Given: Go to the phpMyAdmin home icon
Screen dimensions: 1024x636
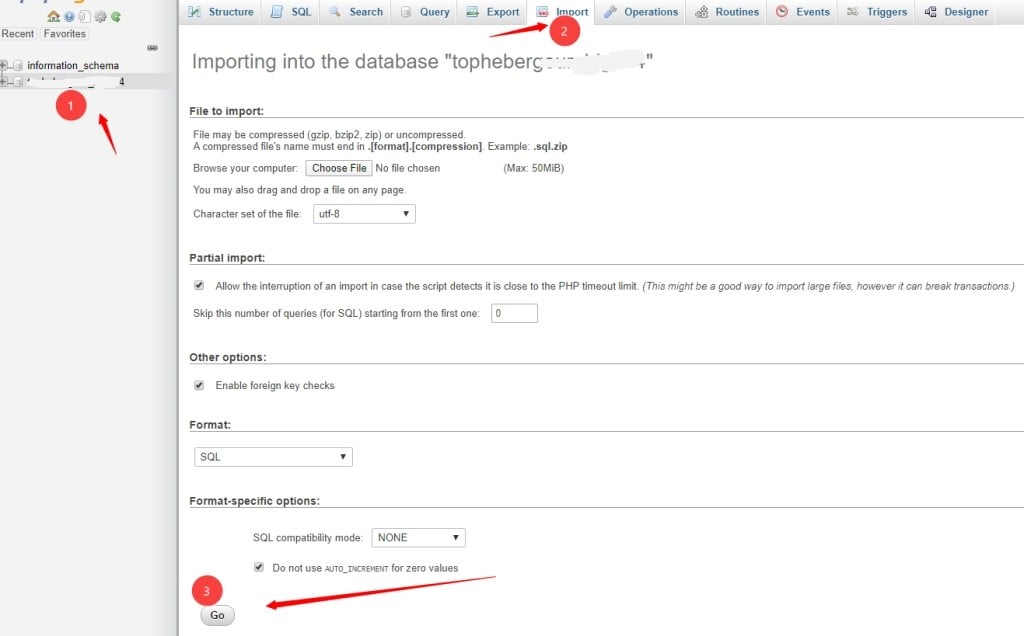Looking at the screenshot, I should [54, 16].
